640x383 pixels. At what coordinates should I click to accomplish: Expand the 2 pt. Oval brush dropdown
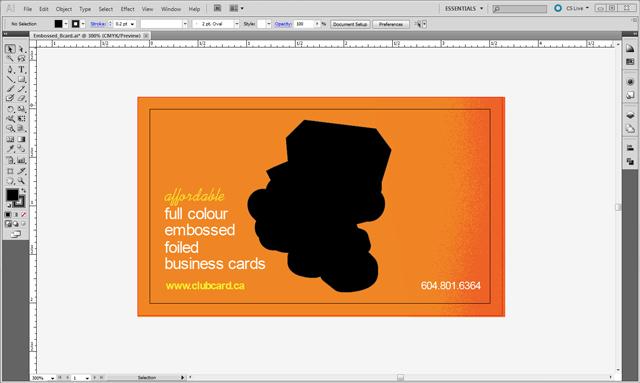[236, 24]
